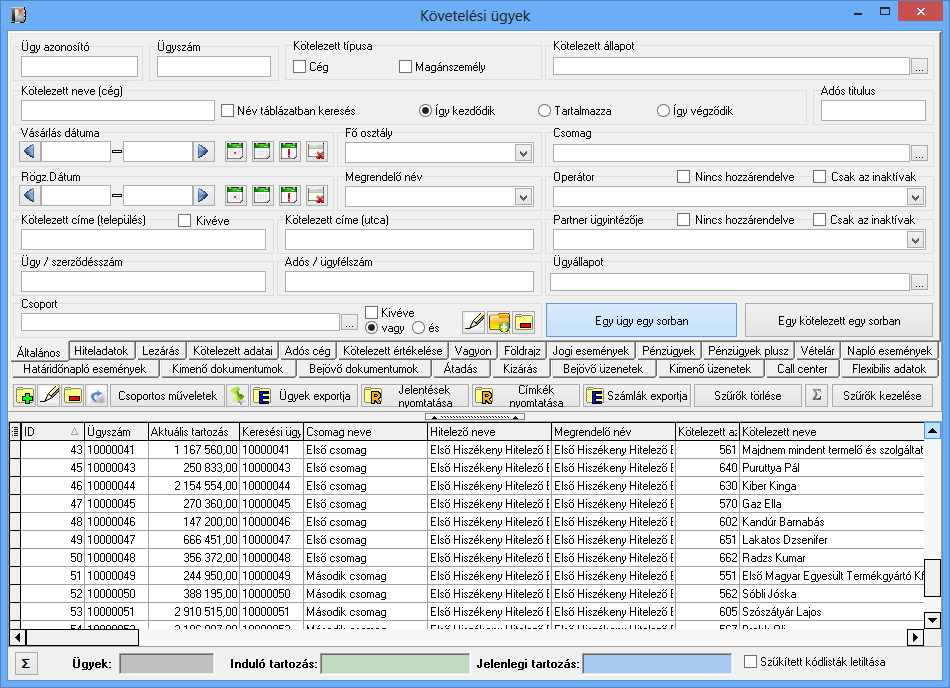Click the next arrow for Rögz.Dátum
This screenshot has width=950, height=688.
[x=203, y=195]
